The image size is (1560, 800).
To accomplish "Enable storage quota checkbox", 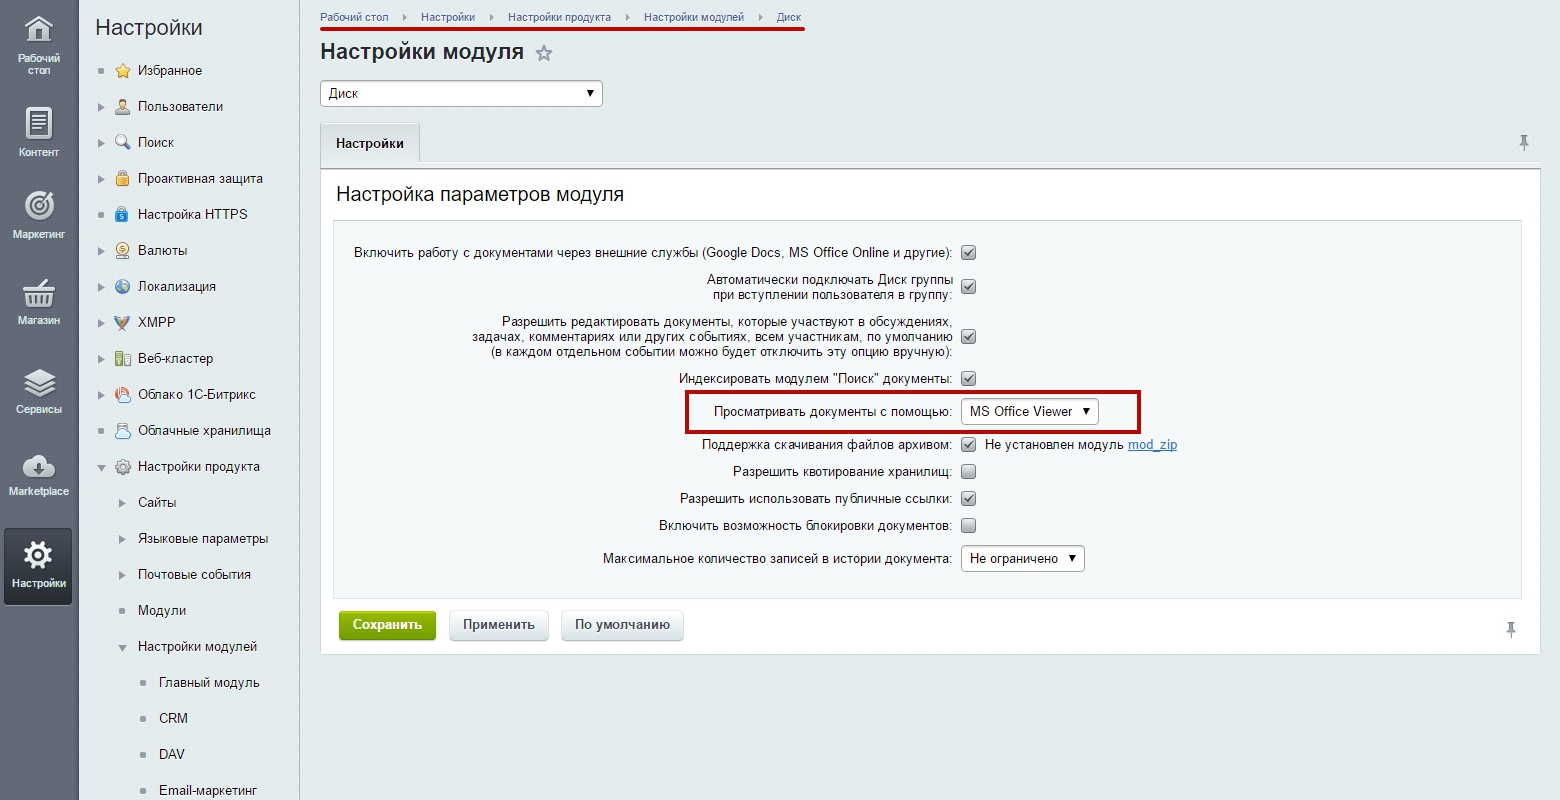I will (x=968, y=472).
